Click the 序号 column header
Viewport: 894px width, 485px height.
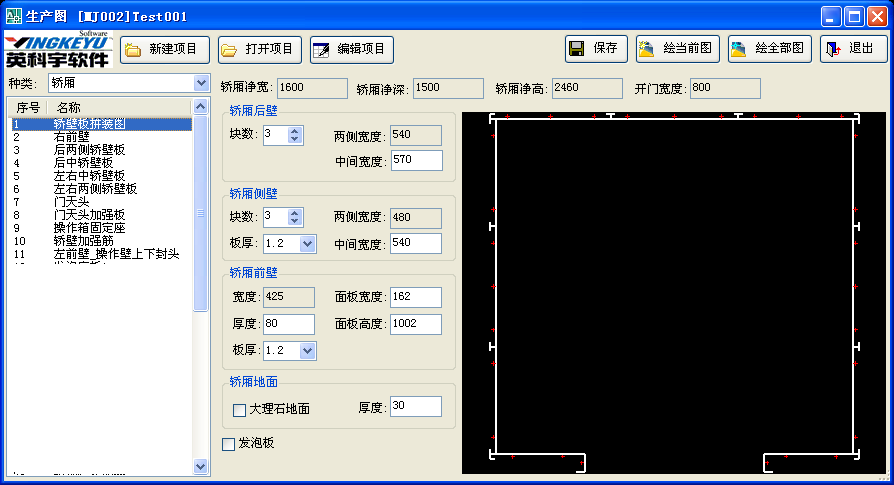28,107
